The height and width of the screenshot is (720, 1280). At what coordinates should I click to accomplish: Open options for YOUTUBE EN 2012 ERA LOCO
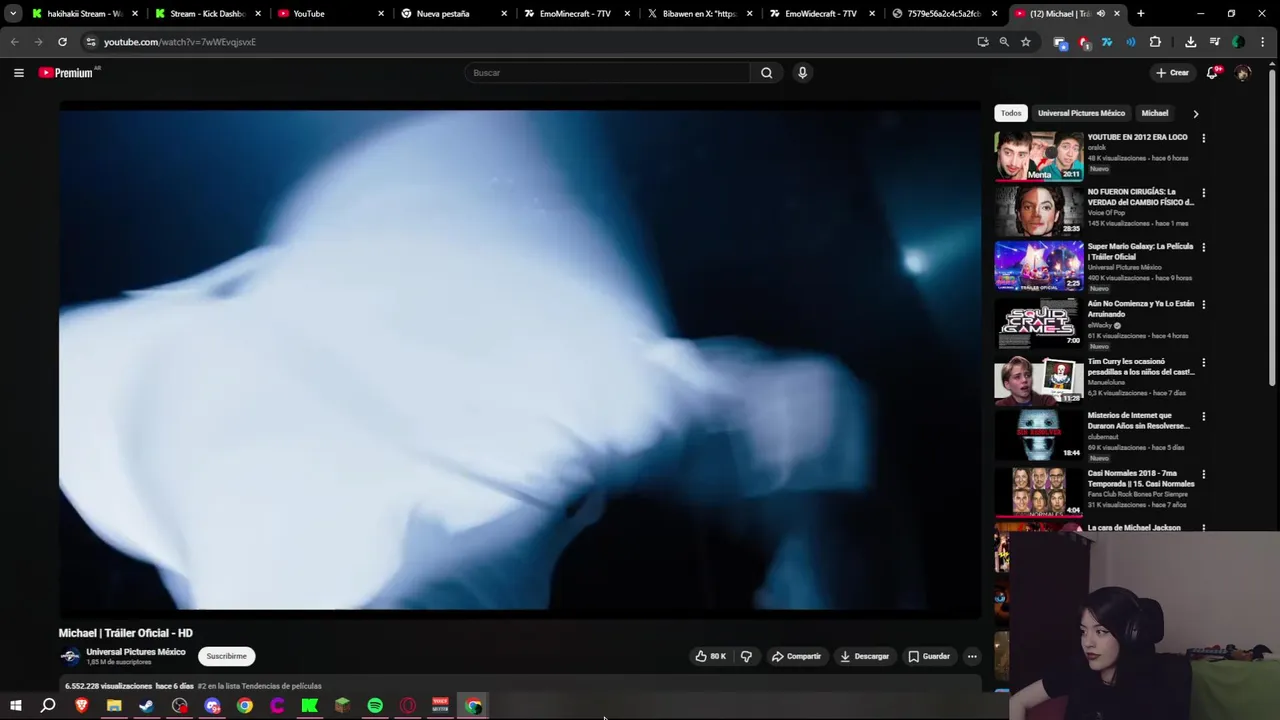pyautogui.click(x=1203, y=138)
